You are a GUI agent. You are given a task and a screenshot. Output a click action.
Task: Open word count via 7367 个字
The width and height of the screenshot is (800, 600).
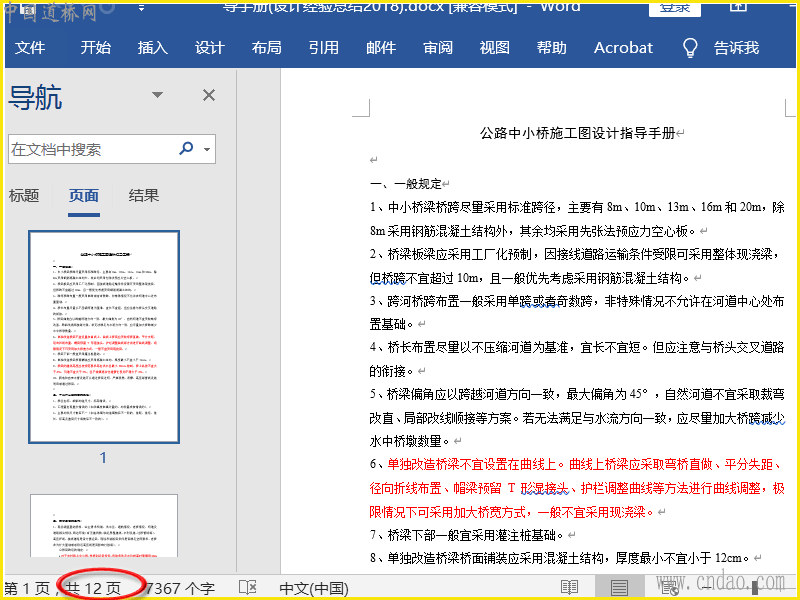coord(180,588)
